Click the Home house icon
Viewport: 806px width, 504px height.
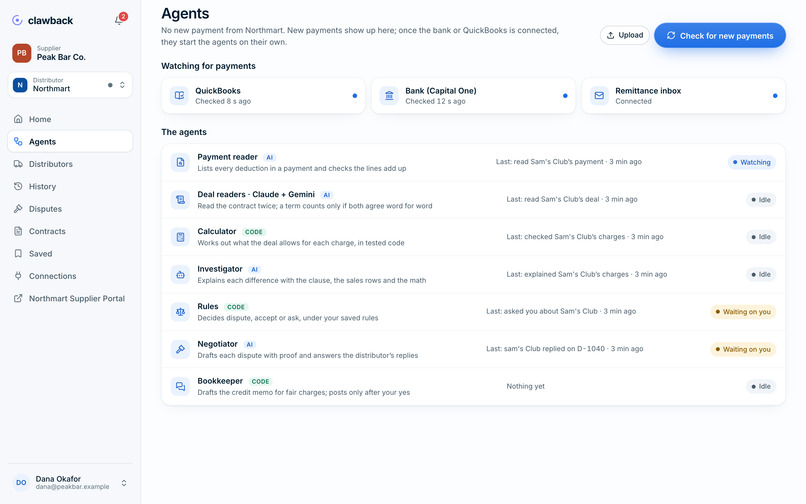click(18, 119)
